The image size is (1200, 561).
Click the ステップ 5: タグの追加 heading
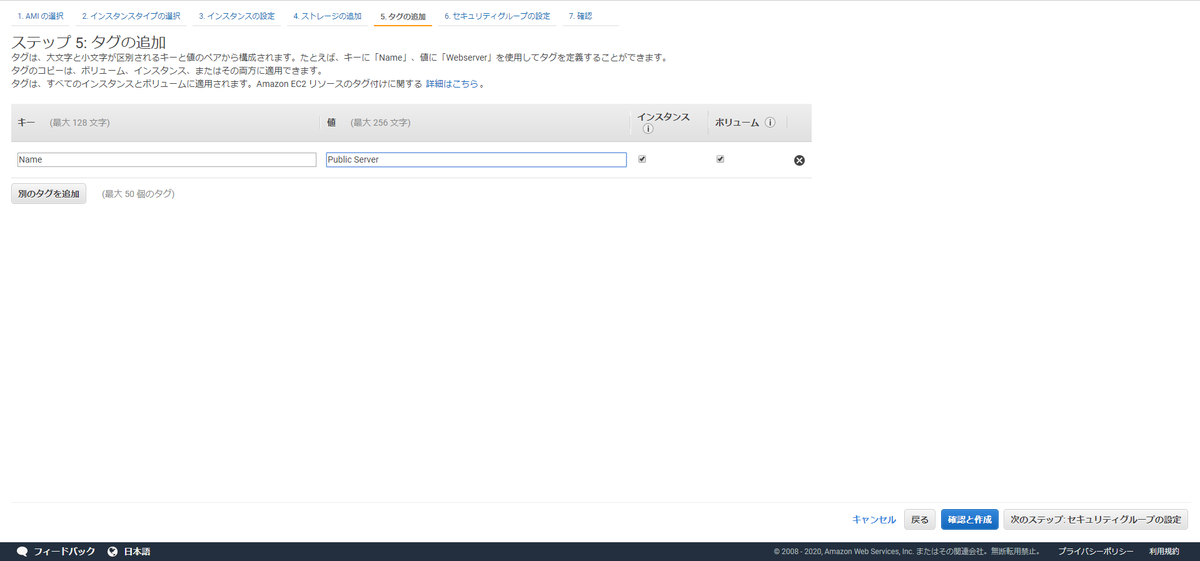(88, 42)
